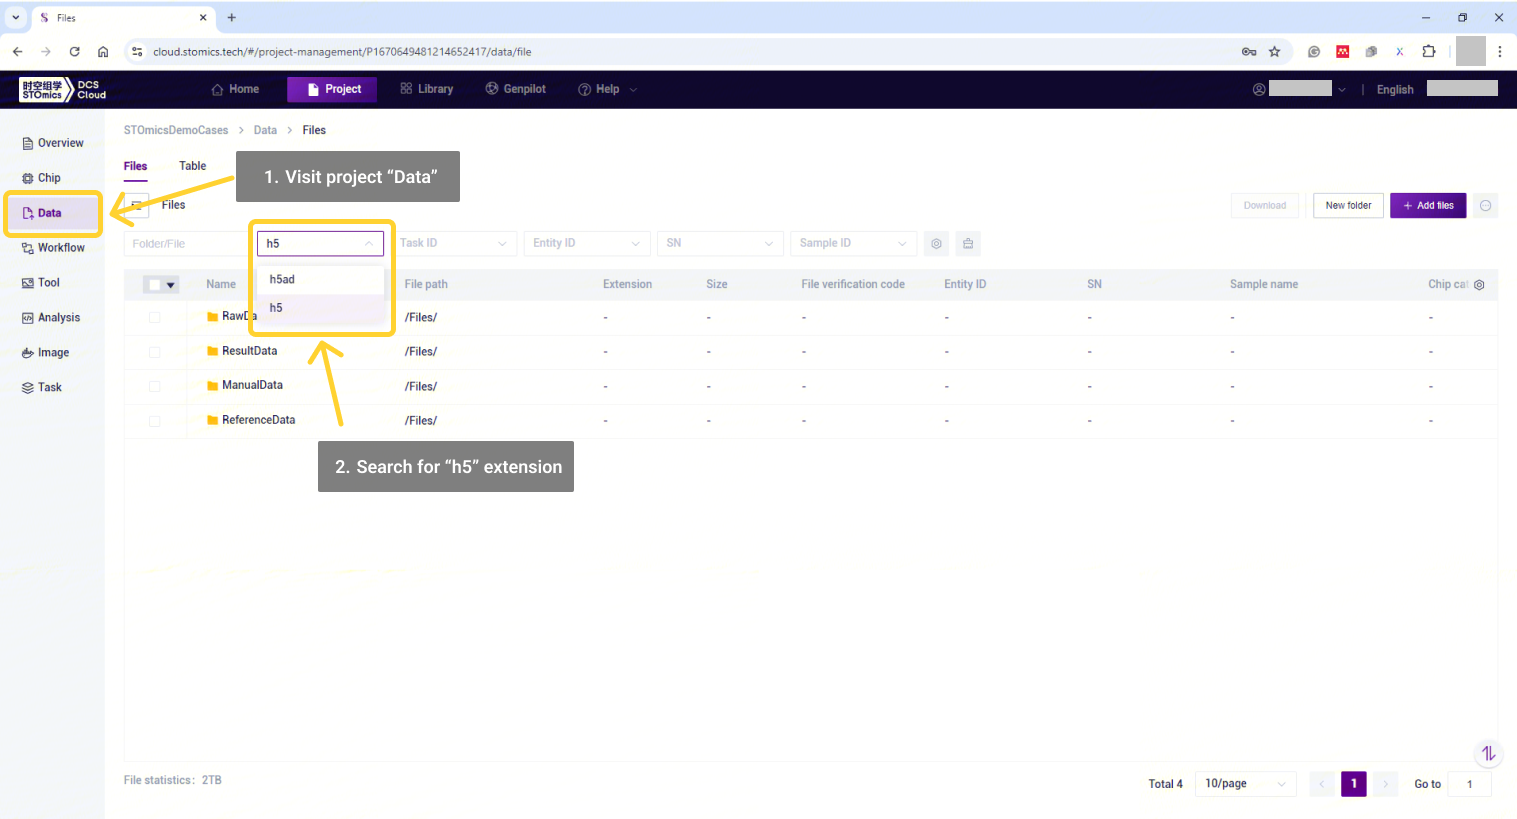Click STOmicsDemoCases breadcrumb link
The height and width of the screenshot is (819, 1517).
176,130
